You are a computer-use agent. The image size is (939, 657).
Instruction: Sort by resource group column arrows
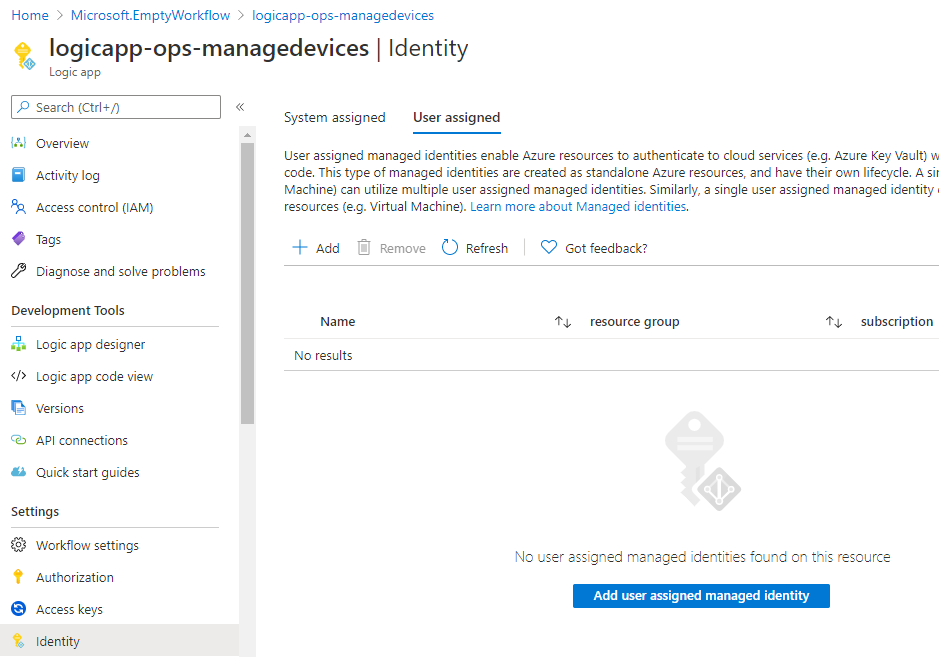coord(834,322)
